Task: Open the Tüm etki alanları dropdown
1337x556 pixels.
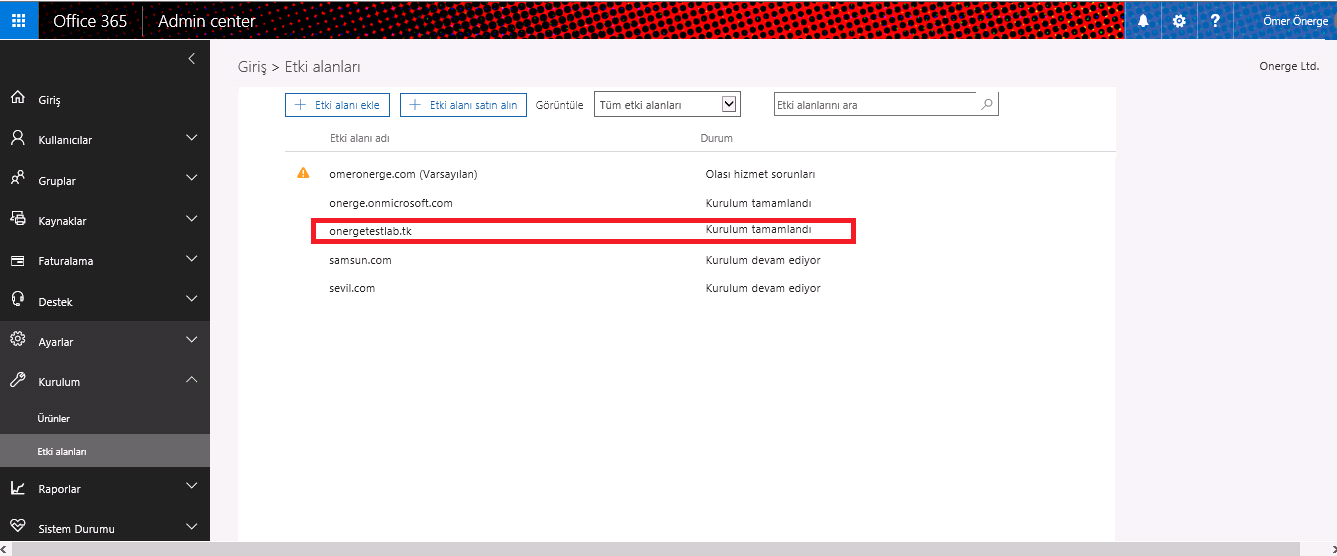Action: coord(666,104)
